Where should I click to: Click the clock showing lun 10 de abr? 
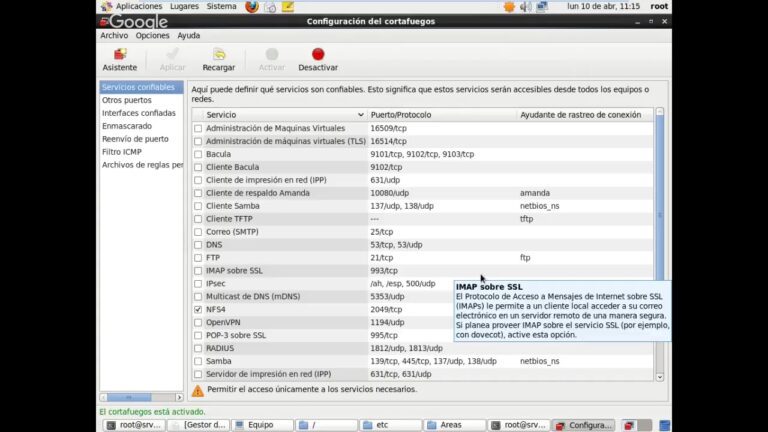[x=603, y=6]
